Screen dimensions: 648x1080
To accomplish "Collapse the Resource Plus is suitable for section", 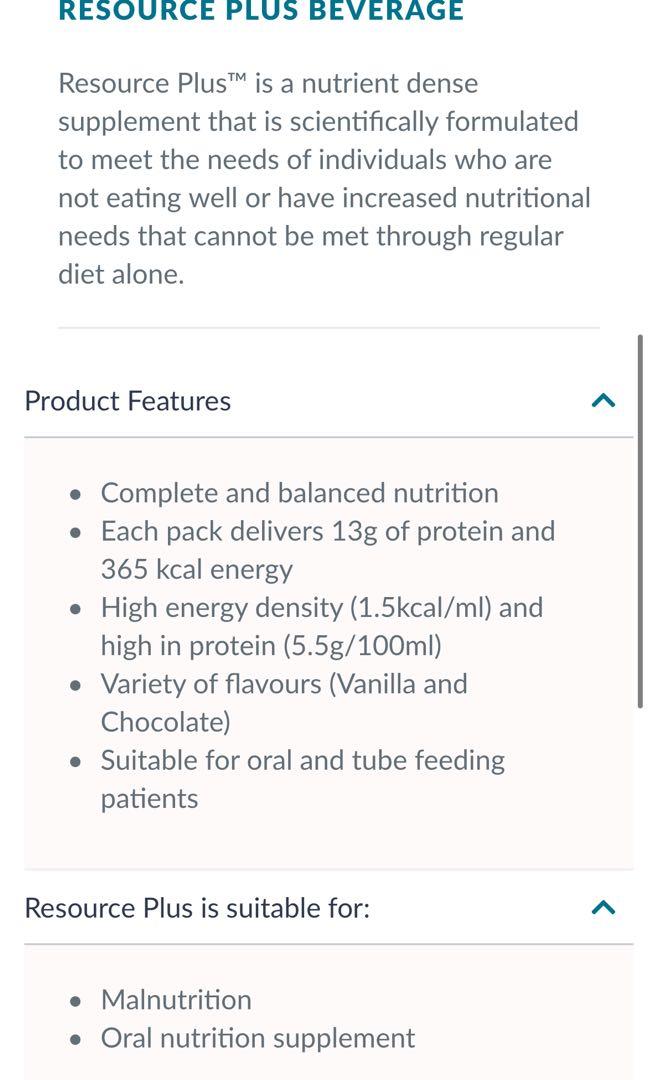I will [x=602, y=906].
